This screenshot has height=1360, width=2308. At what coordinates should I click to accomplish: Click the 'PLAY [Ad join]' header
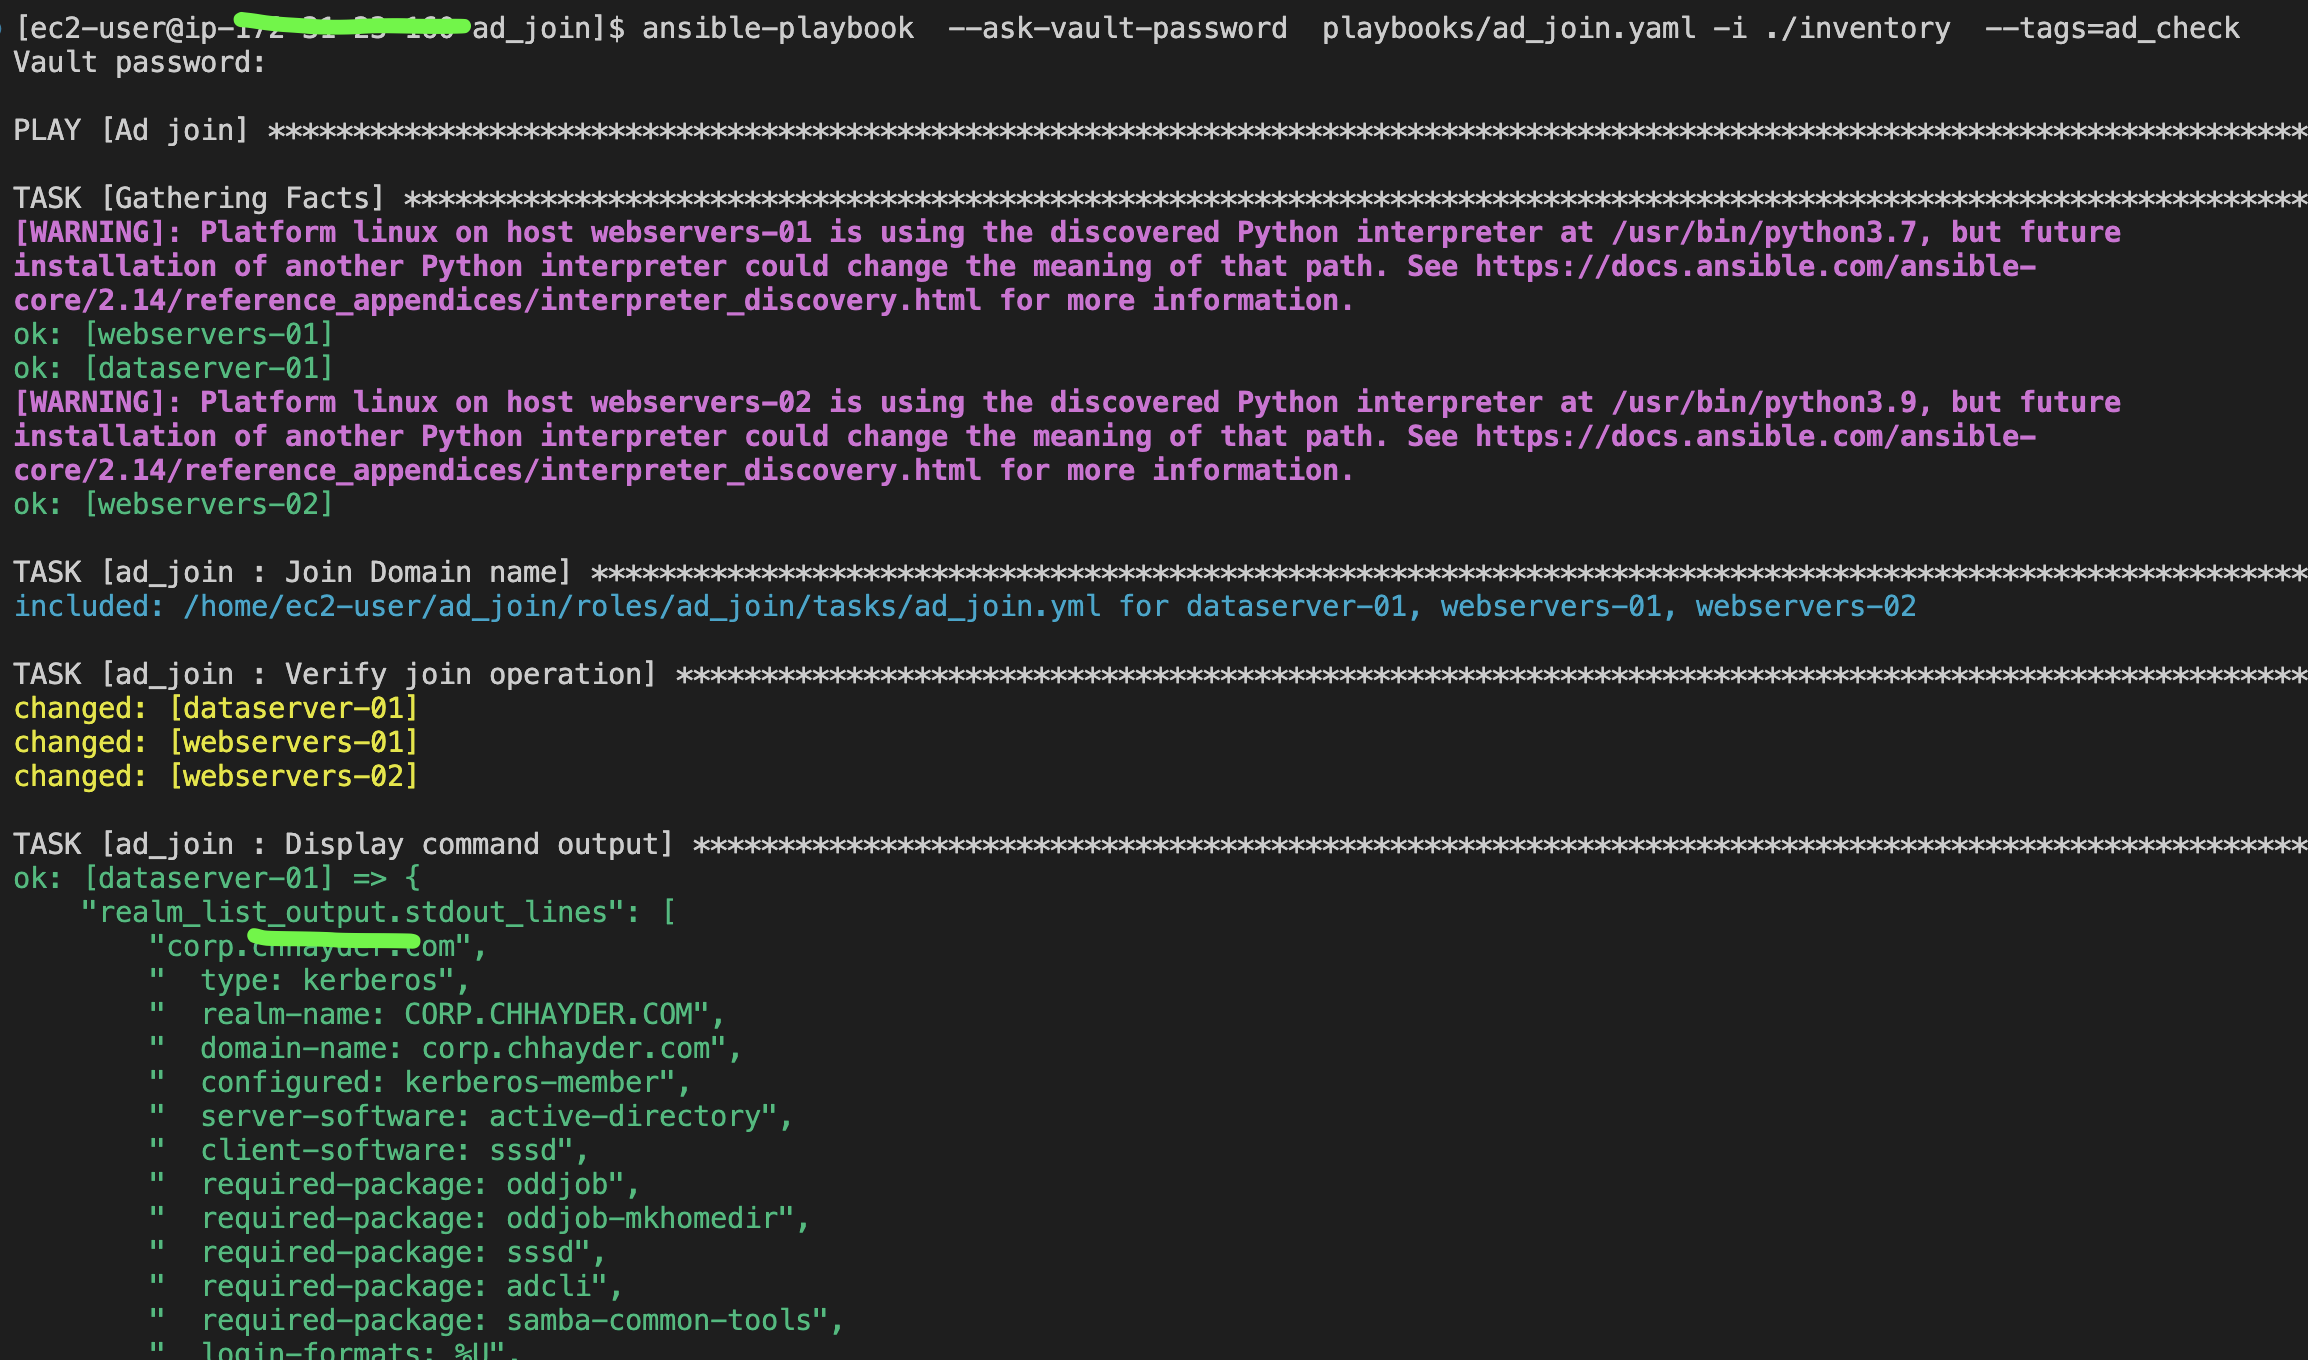click(131, 130)
